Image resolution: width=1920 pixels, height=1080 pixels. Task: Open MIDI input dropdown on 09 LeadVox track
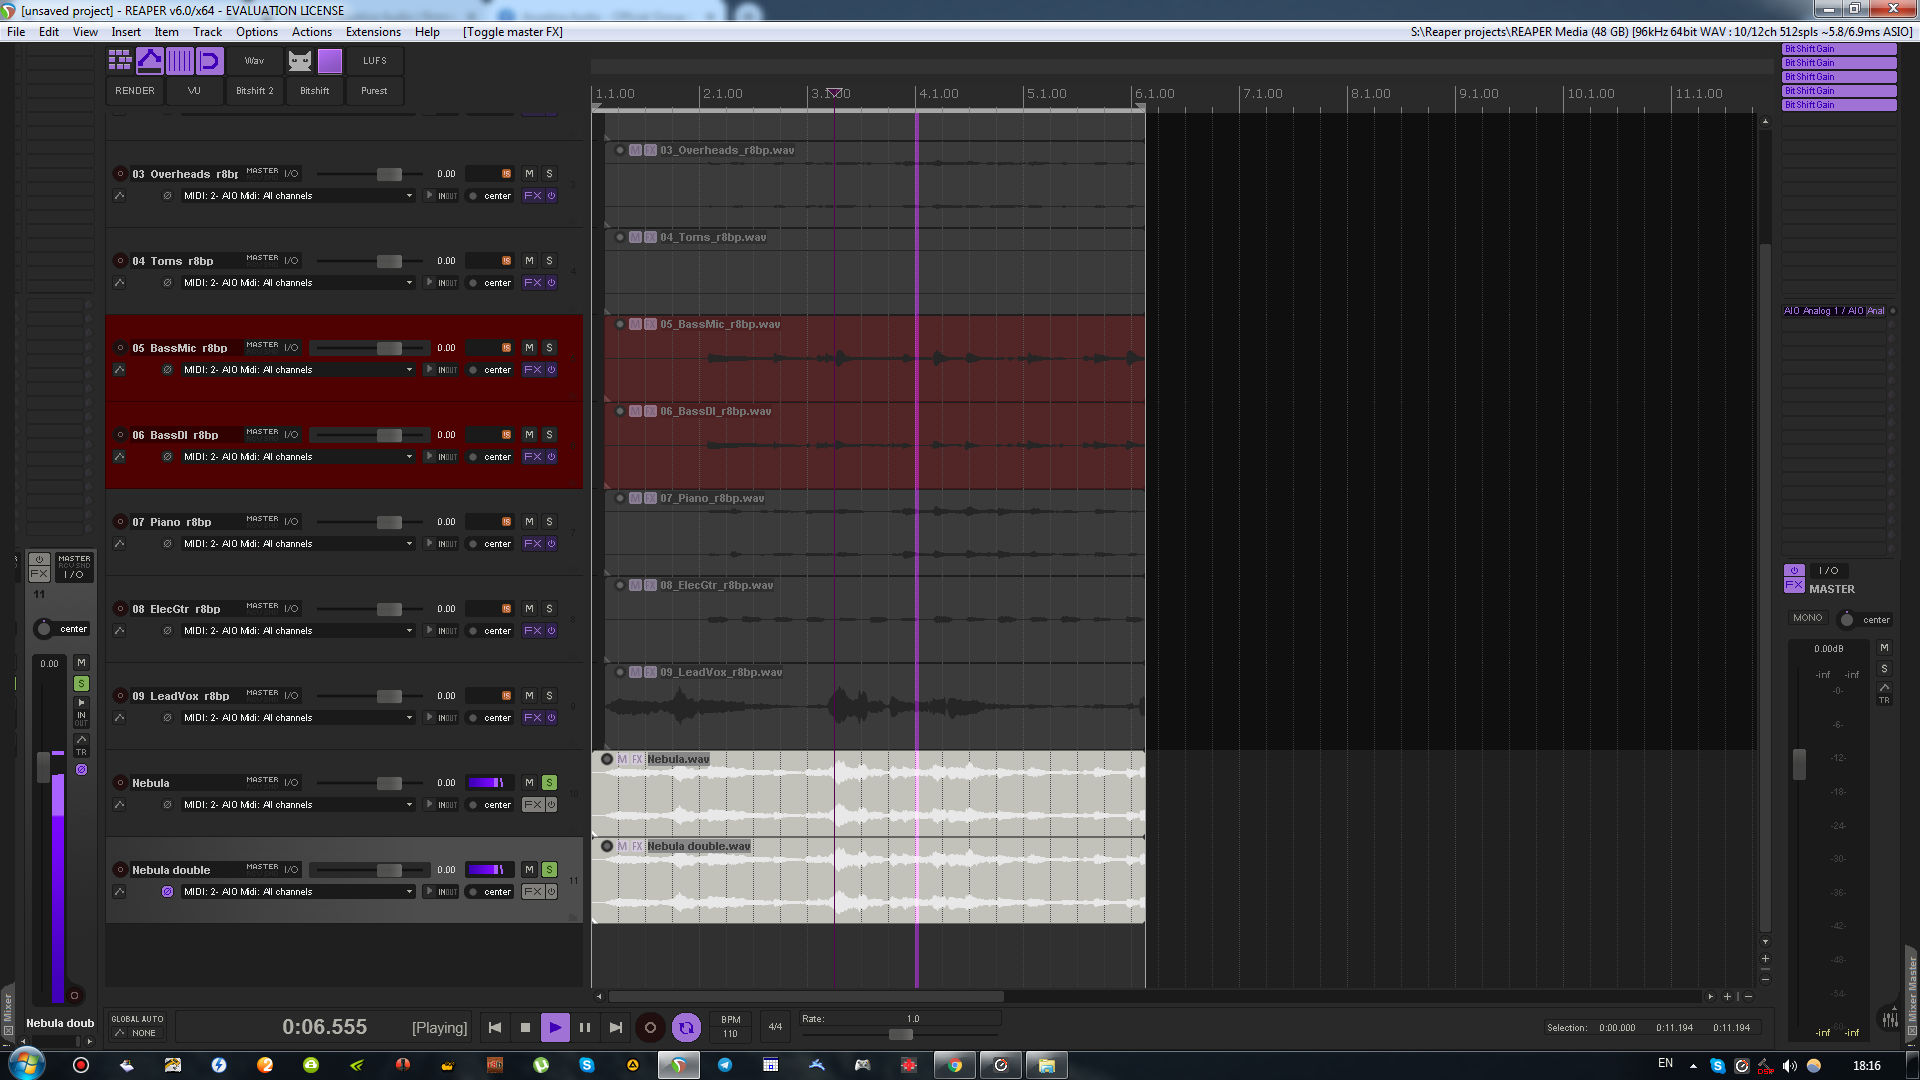click(x=298, y=718)
